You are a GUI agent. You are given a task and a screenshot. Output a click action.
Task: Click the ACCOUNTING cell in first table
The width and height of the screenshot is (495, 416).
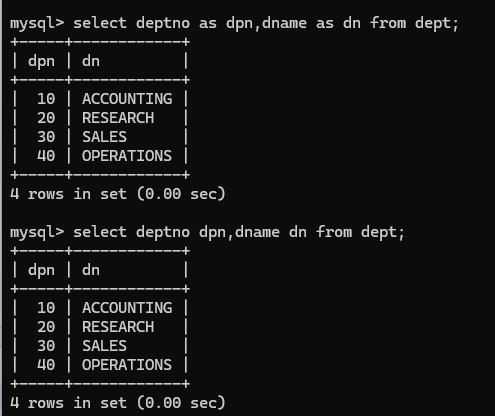point(127,99)
